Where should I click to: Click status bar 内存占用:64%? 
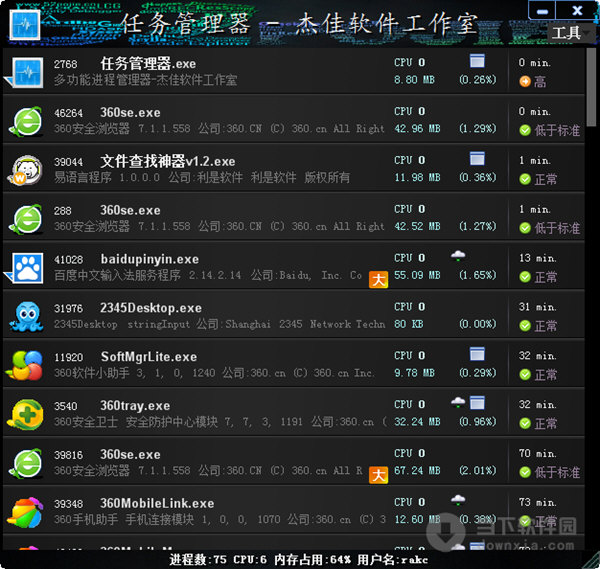click(312, 560)
